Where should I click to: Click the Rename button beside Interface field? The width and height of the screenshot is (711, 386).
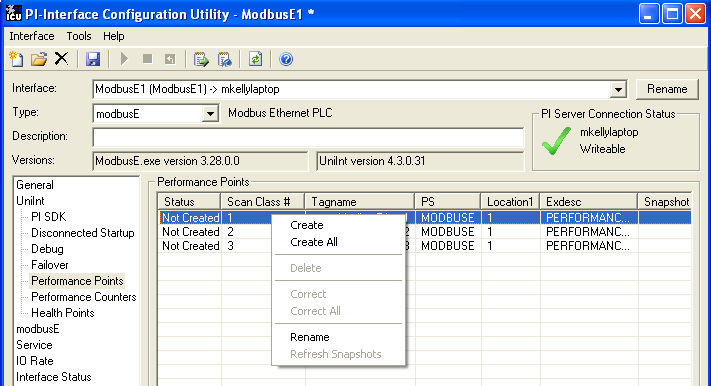[x=667, y=89]
